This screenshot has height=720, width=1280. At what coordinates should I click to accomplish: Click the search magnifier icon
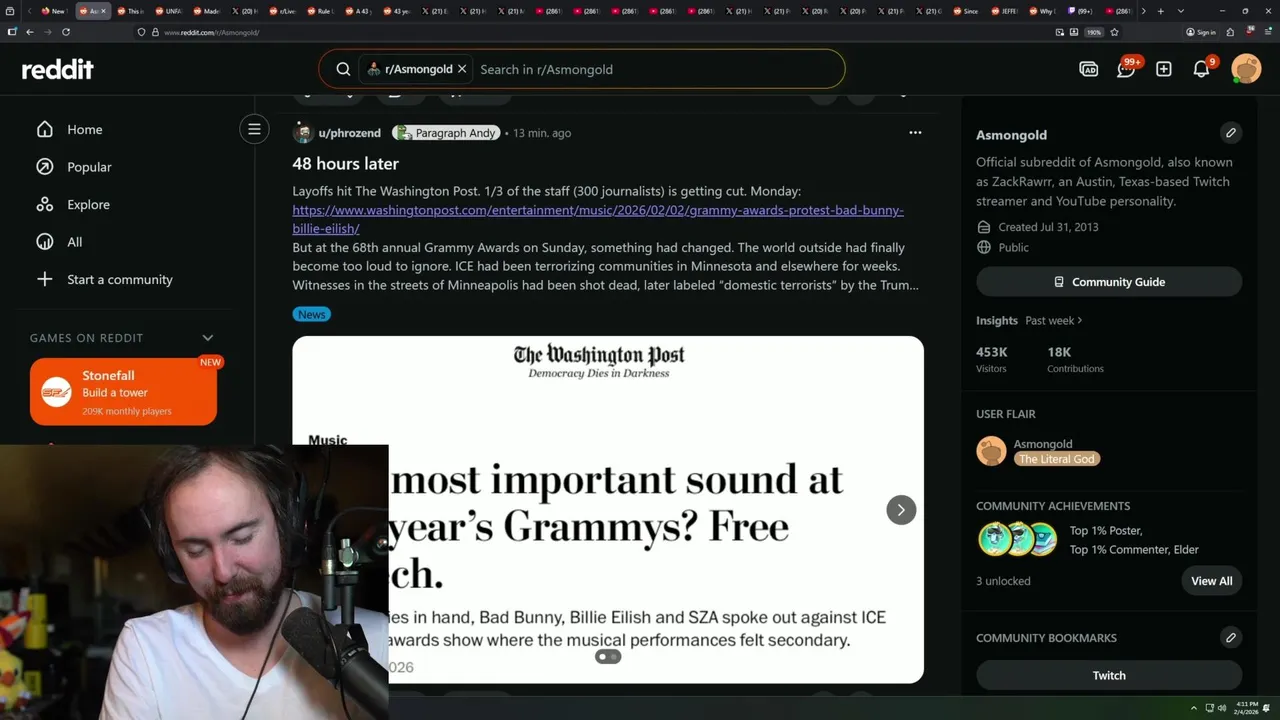pyautogui.click(x=343, y=69)
